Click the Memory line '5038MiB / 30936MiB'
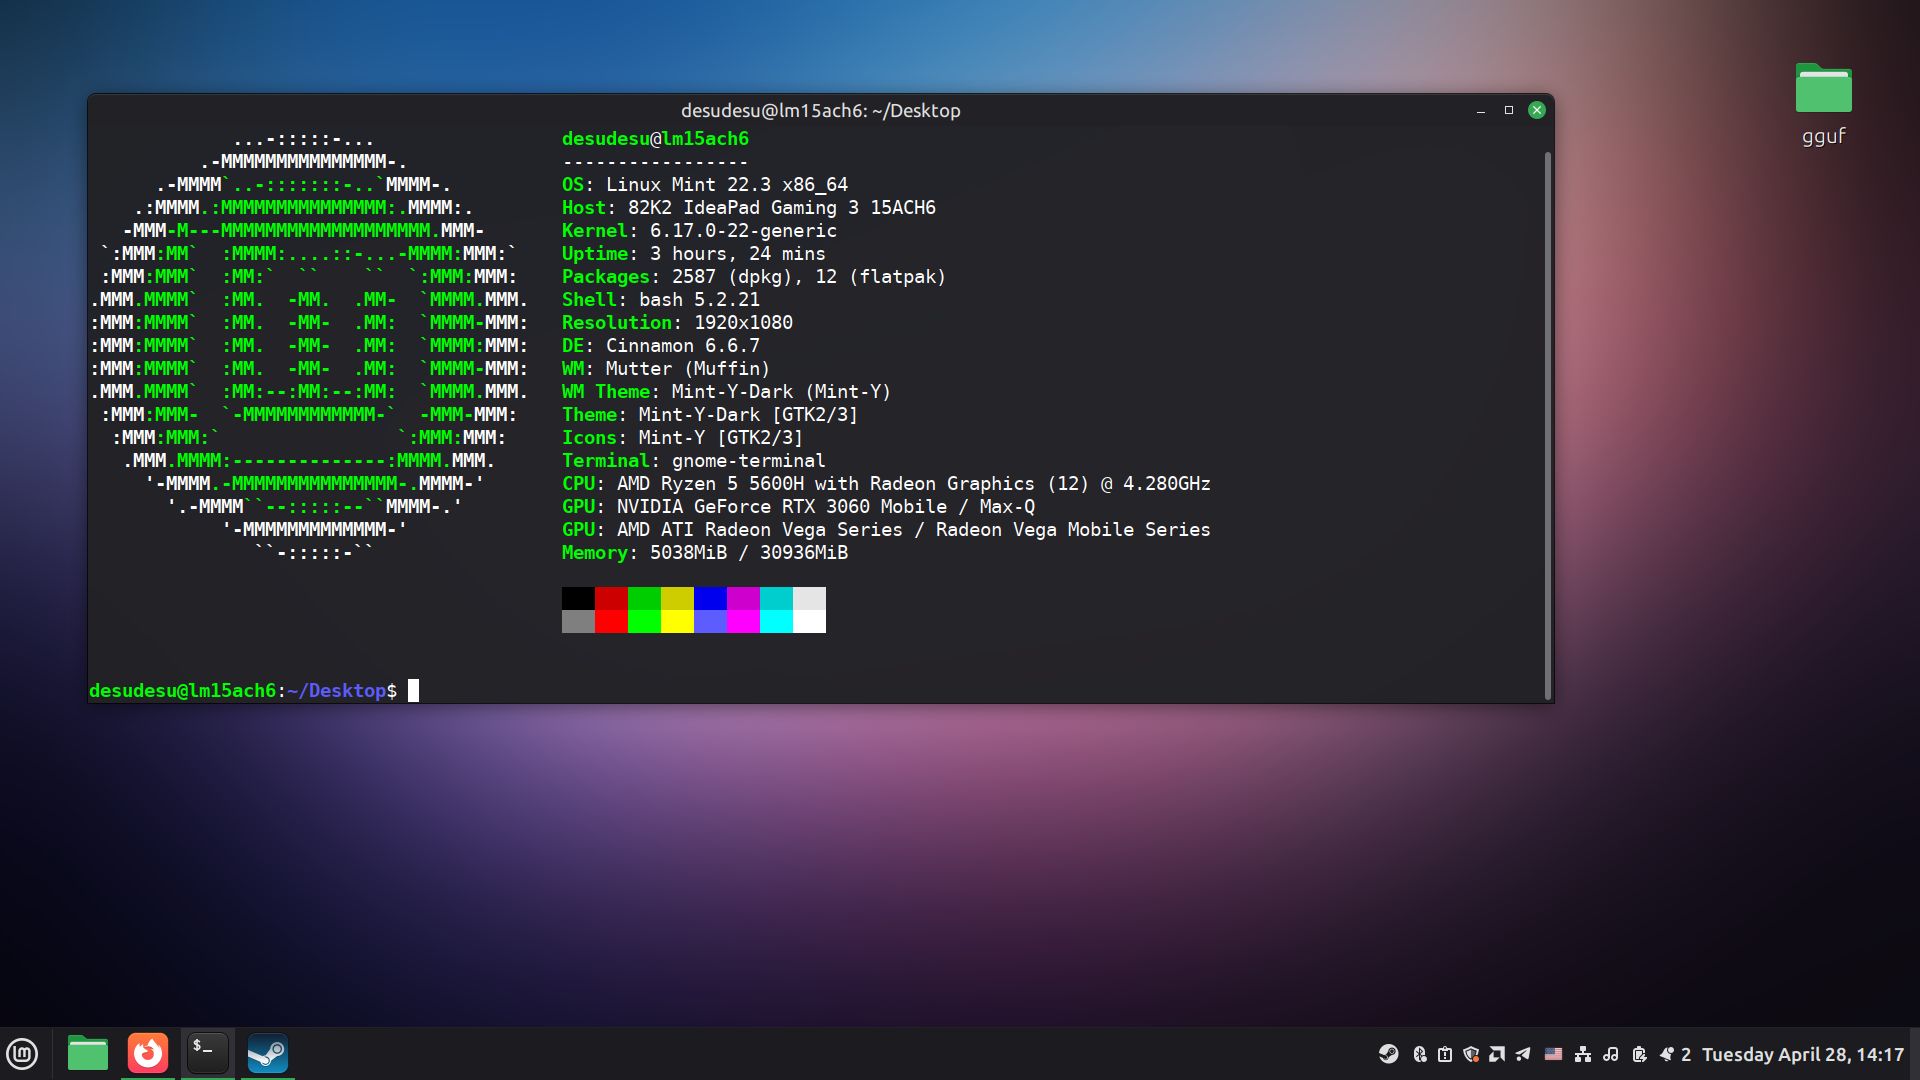The image size is (1920, 1080). tap(749, 552)
